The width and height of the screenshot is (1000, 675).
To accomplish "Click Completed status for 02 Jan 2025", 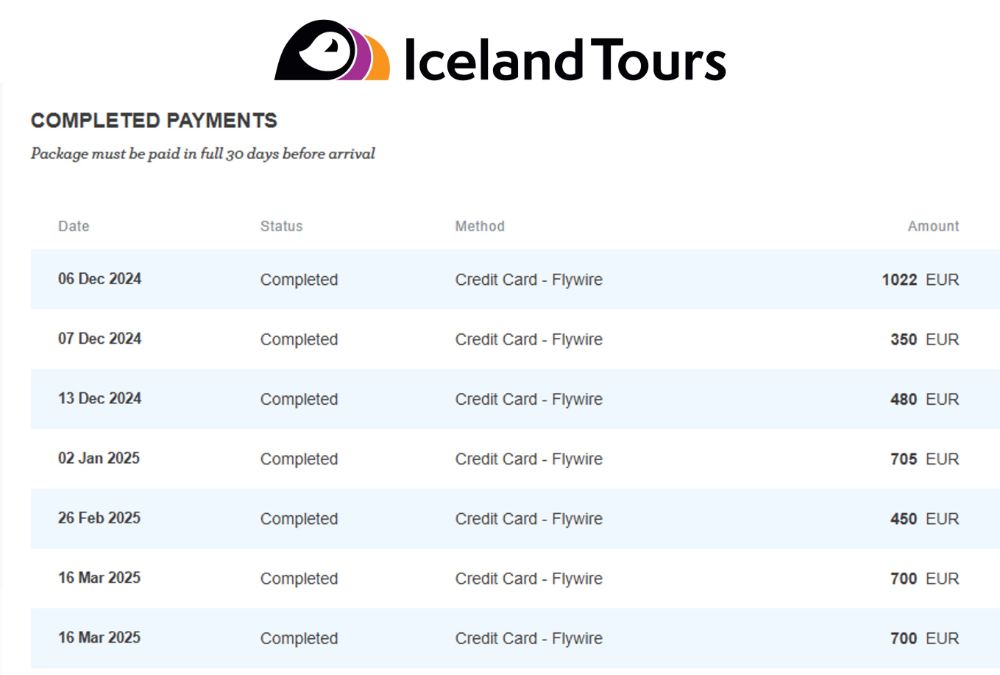I will 299,459.
